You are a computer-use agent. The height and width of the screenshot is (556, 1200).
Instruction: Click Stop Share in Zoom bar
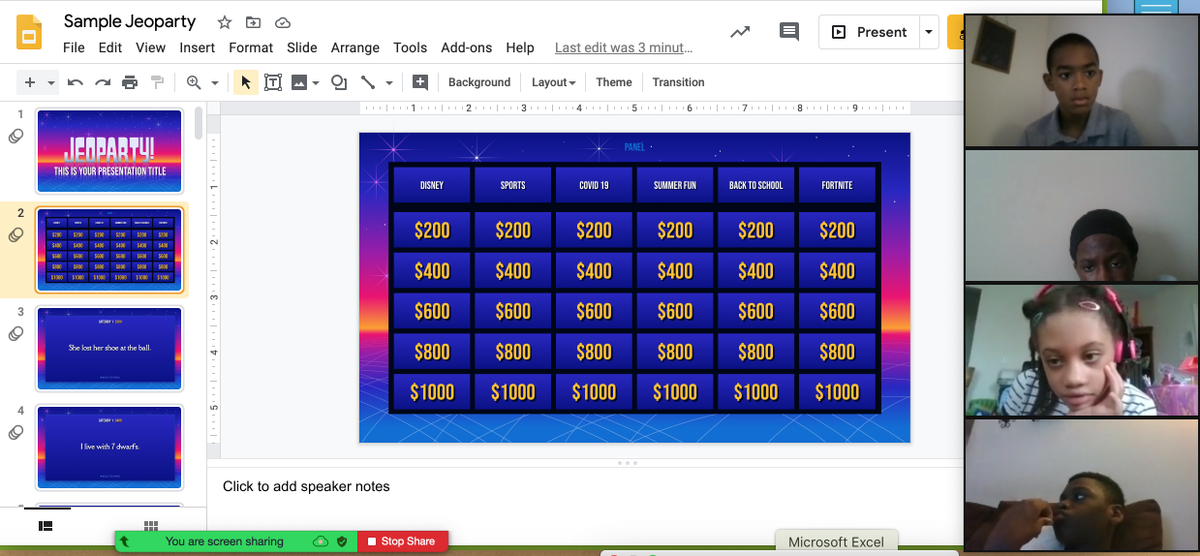402,541
